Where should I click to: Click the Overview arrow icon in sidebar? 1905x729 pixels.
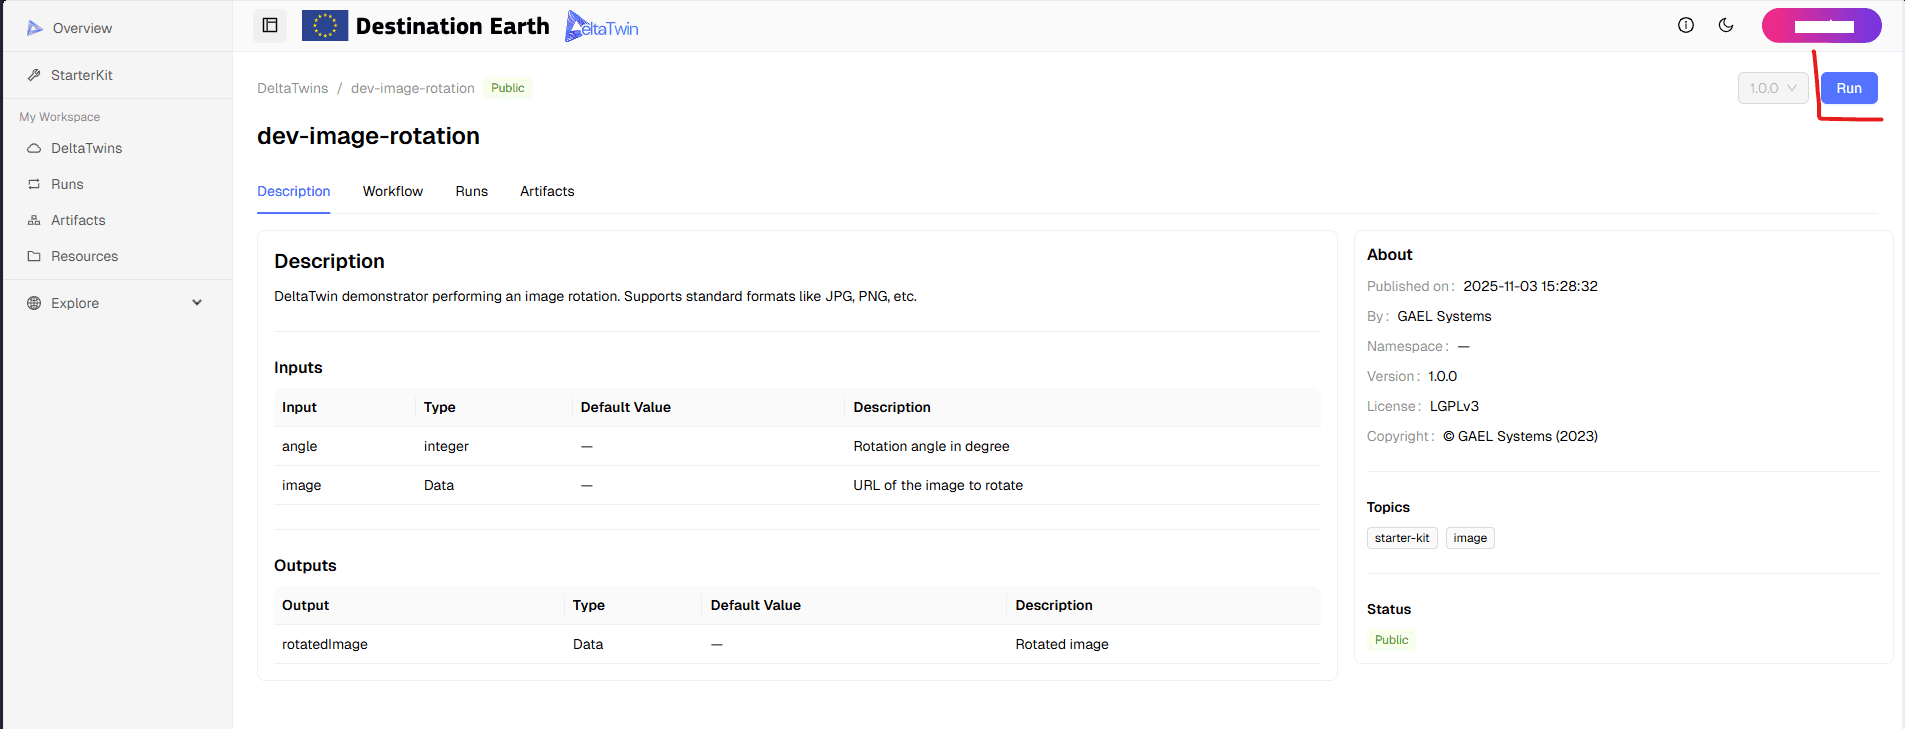[x=35, y=28]
